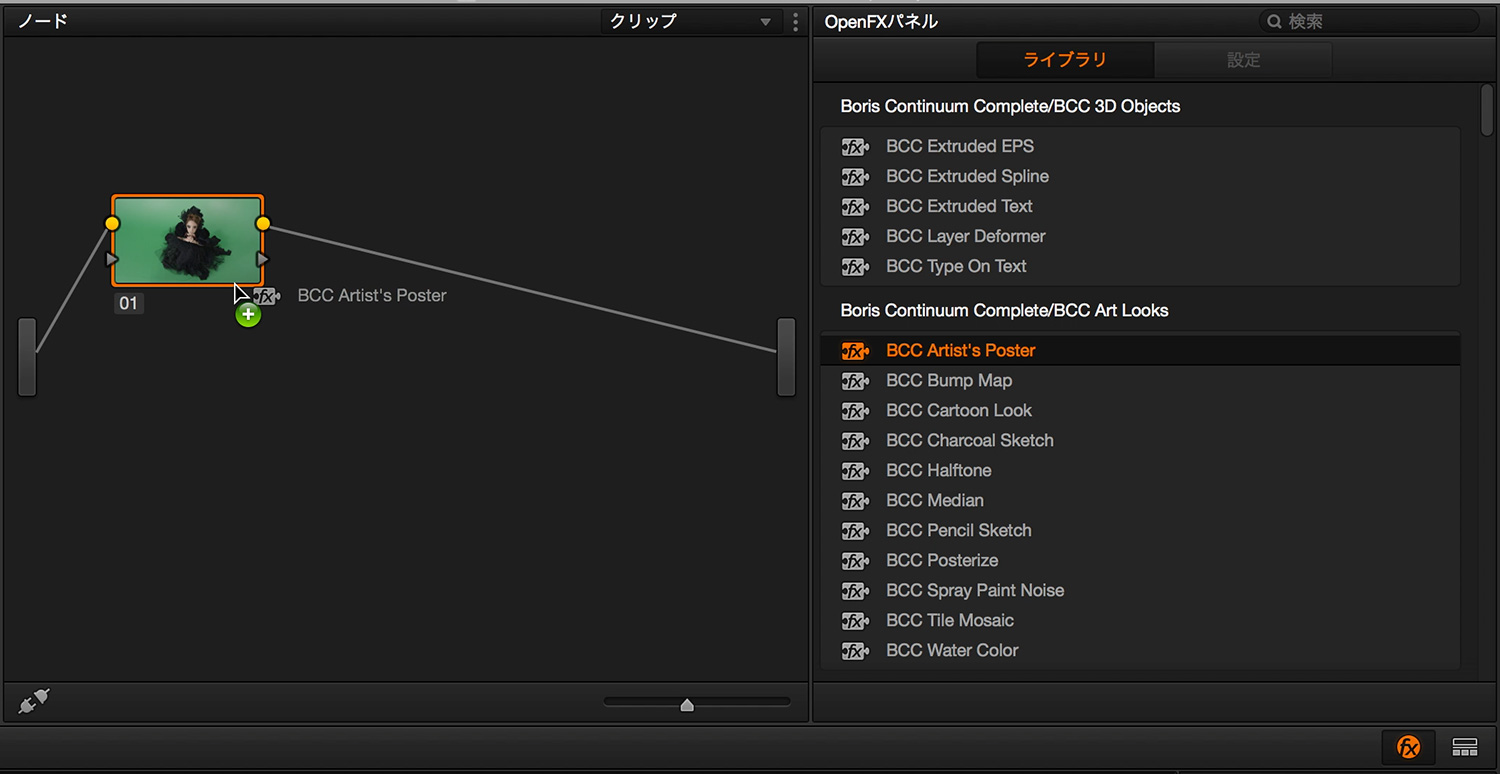1500x774 pixels.
Task: Toggle the panel layout icon at bottom right
Action: pos(1465,746)
